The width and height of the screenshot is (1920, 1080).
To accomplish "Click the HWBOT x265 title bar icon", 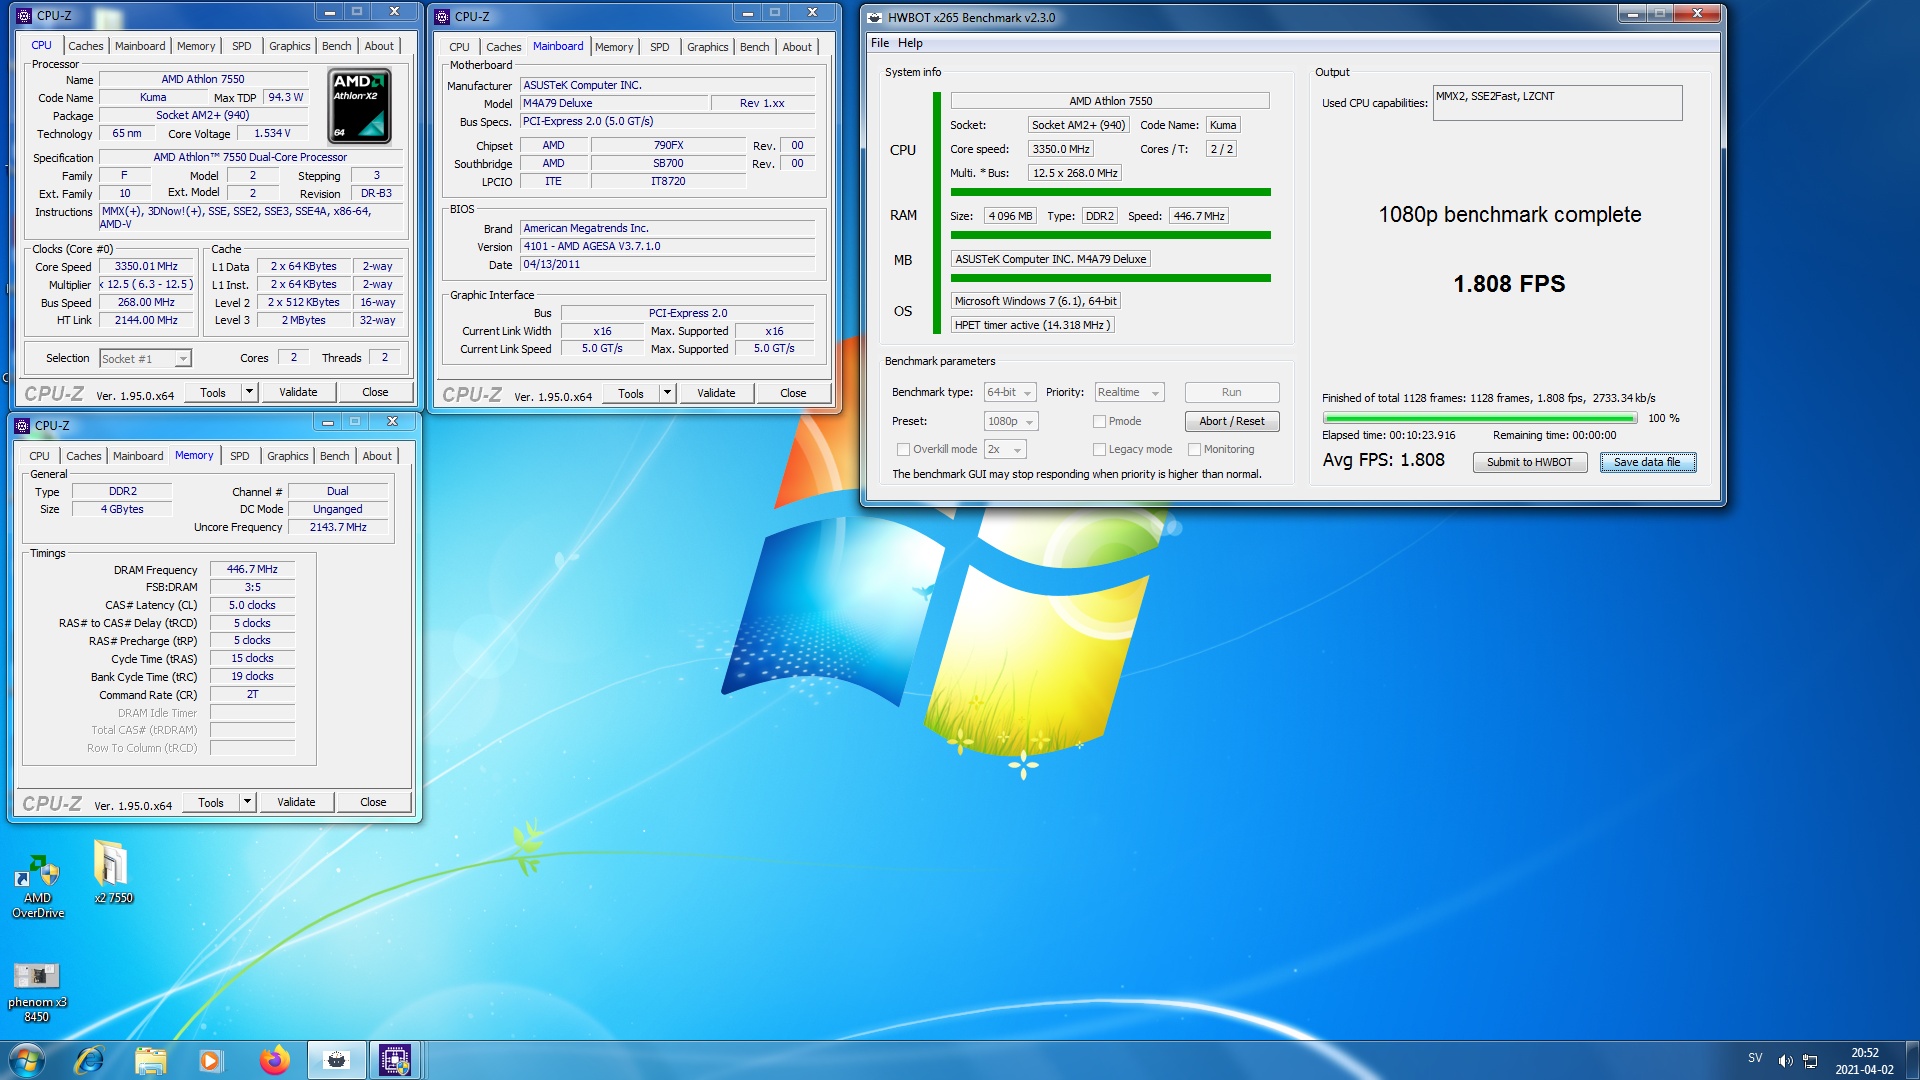I will pyautogui.click(x=875, y=17).
